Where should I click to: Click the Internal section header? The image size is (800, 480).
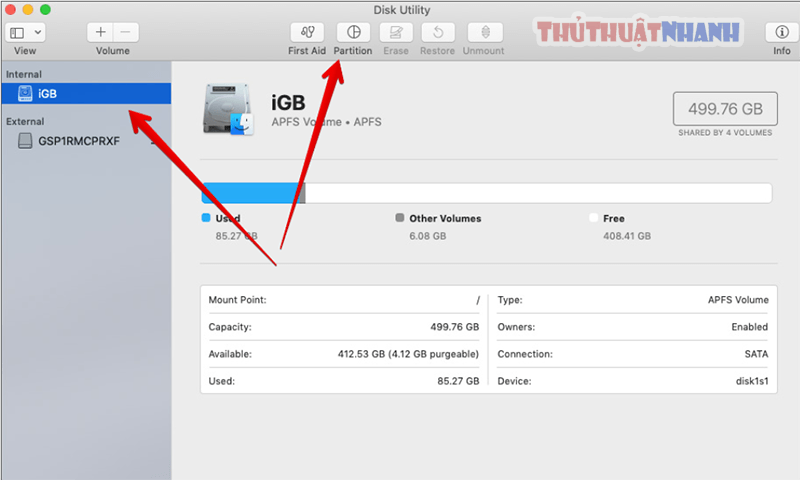[x=23, y=74]
